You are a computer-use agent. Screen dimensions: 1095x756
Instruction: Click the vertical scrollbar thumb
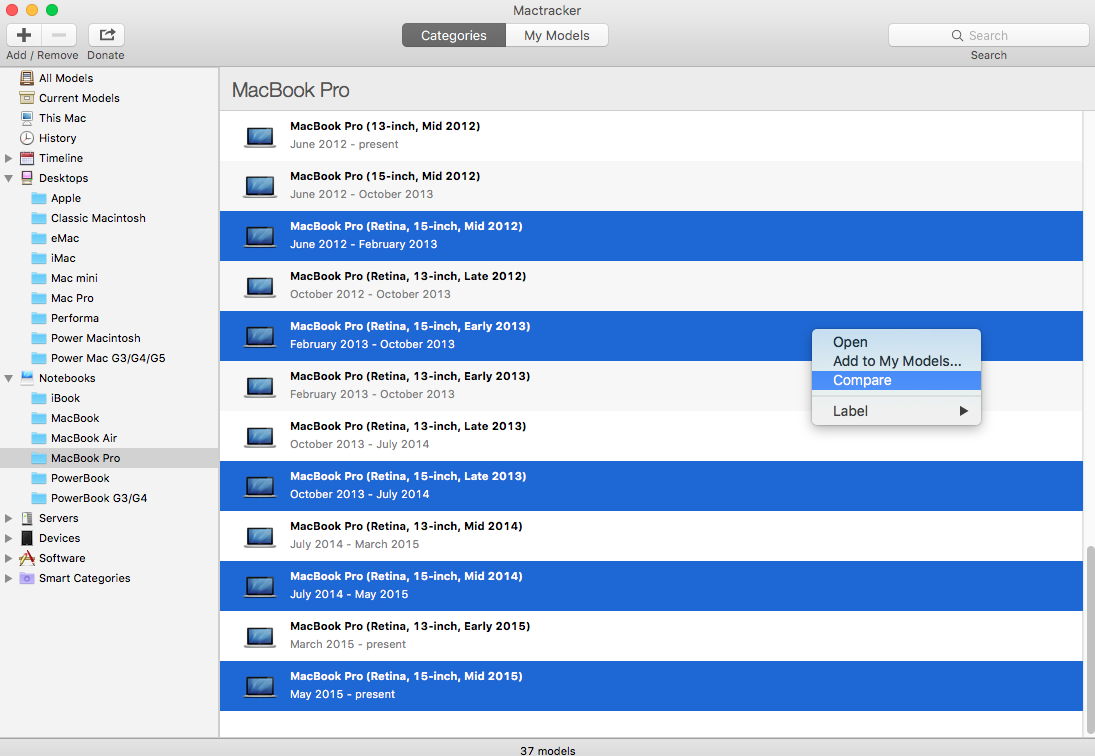[1089, 639]
